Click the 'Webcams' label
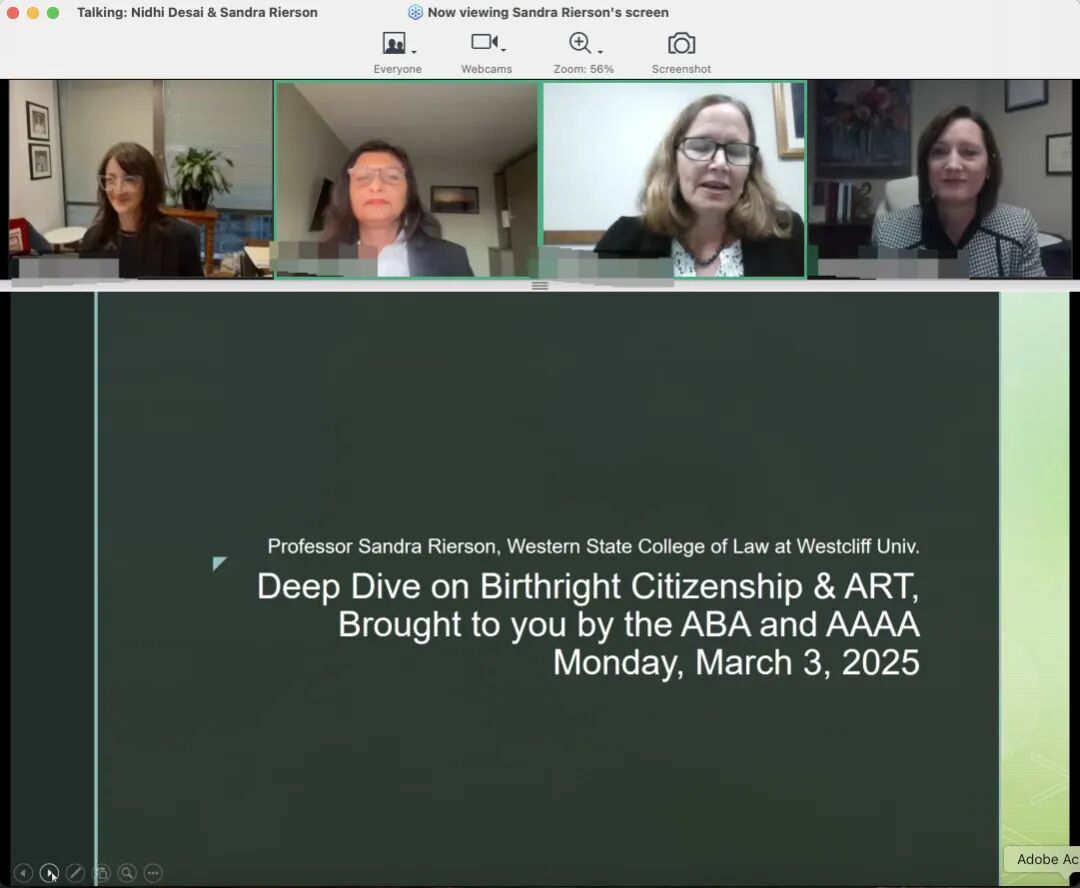 coord(486,69)
